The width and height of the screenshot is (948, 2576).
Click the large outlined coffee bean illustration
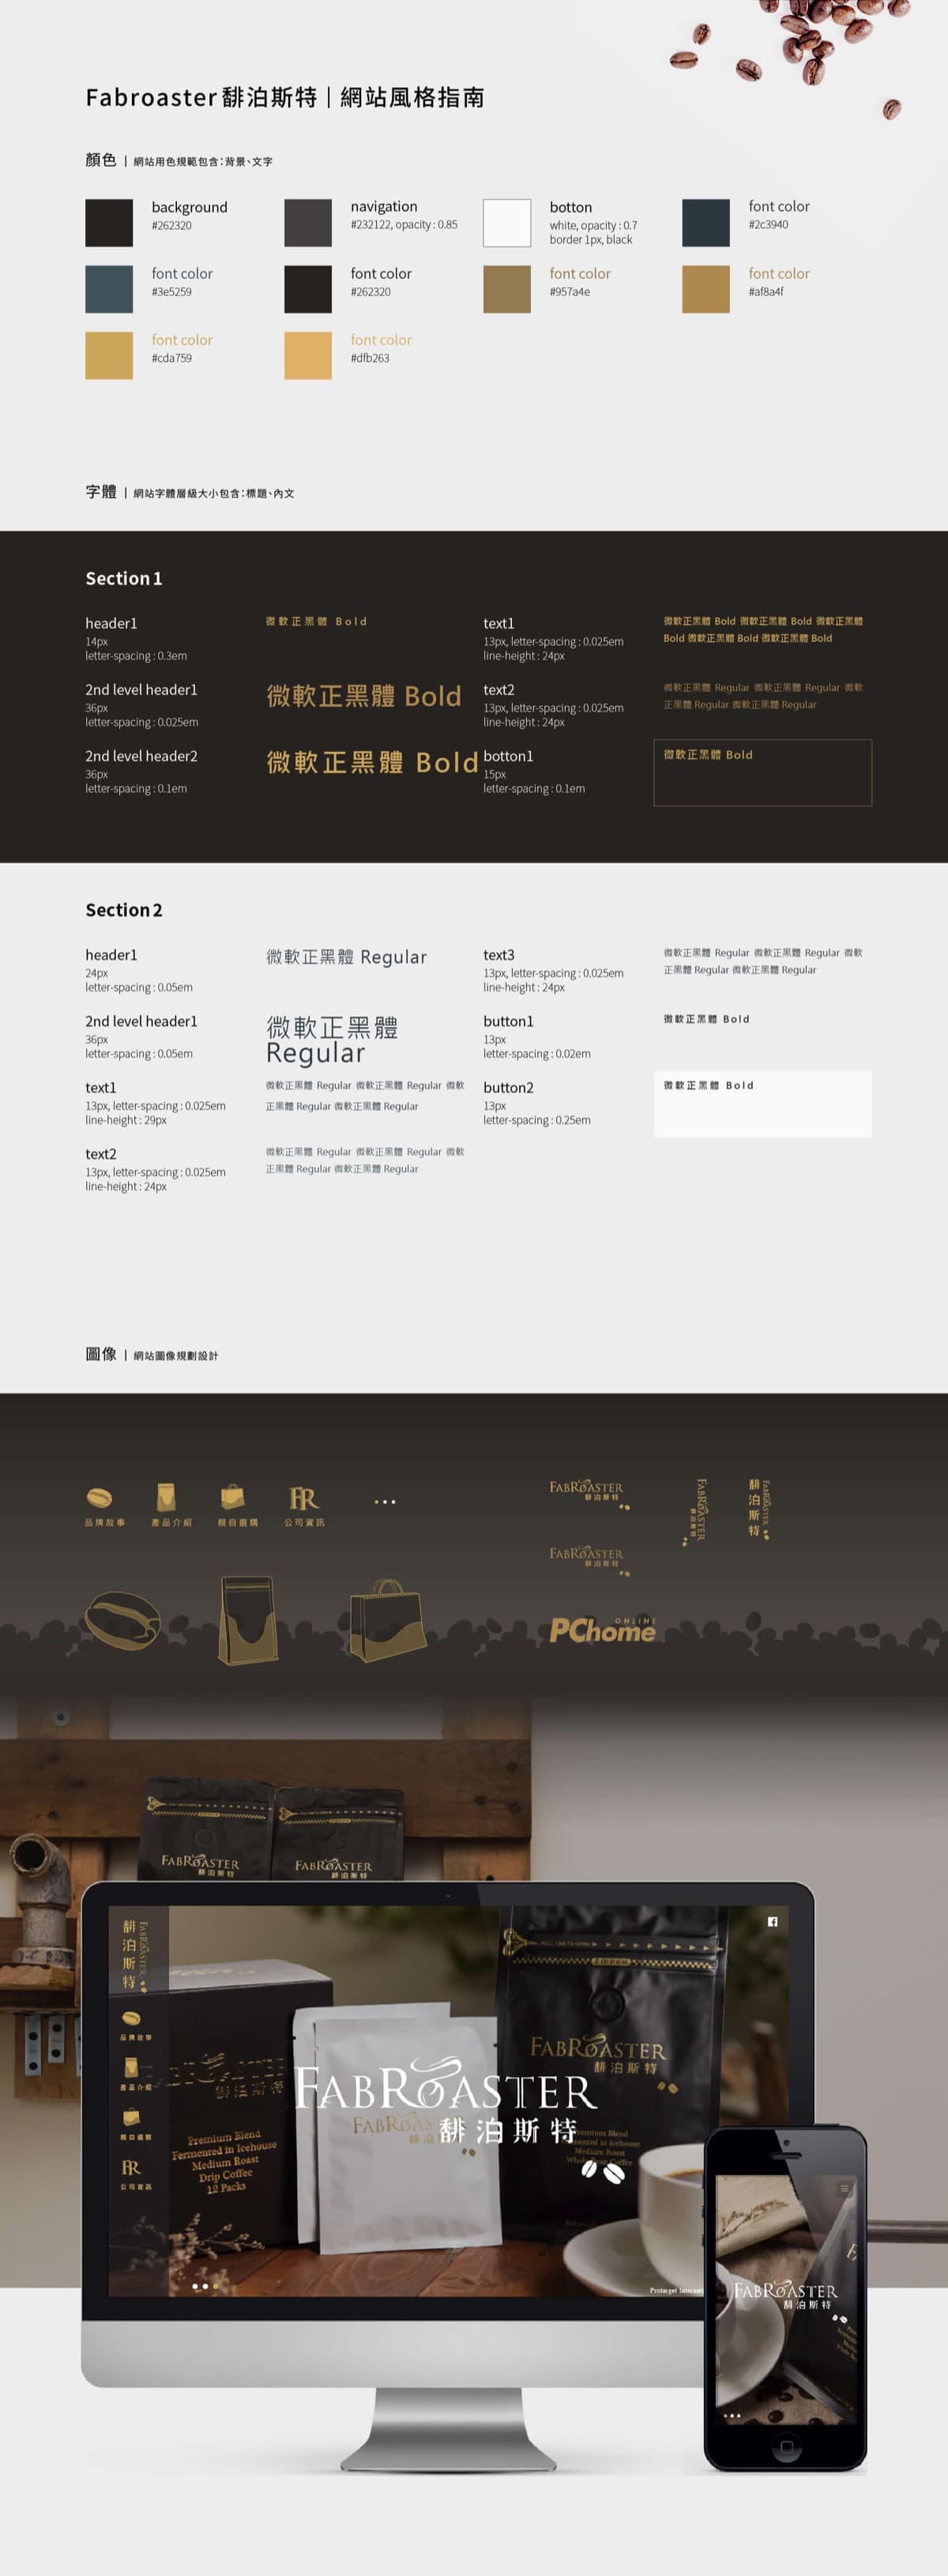click(x=122, y=1619)
